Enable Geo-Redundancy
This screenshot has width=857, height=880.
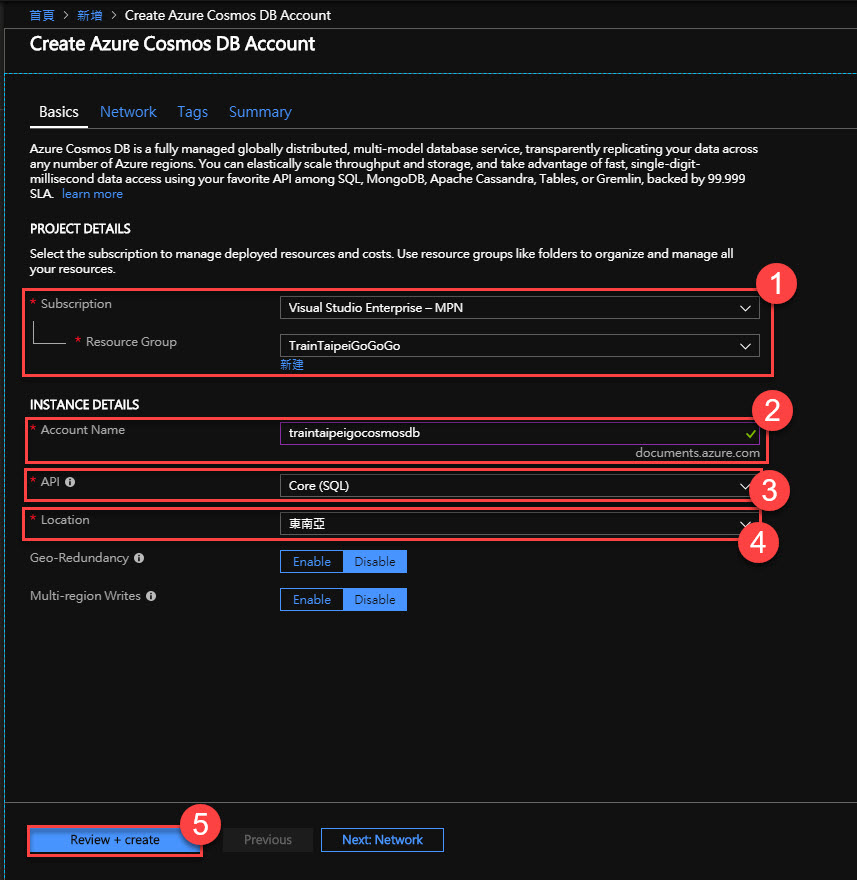click(312, 562)
